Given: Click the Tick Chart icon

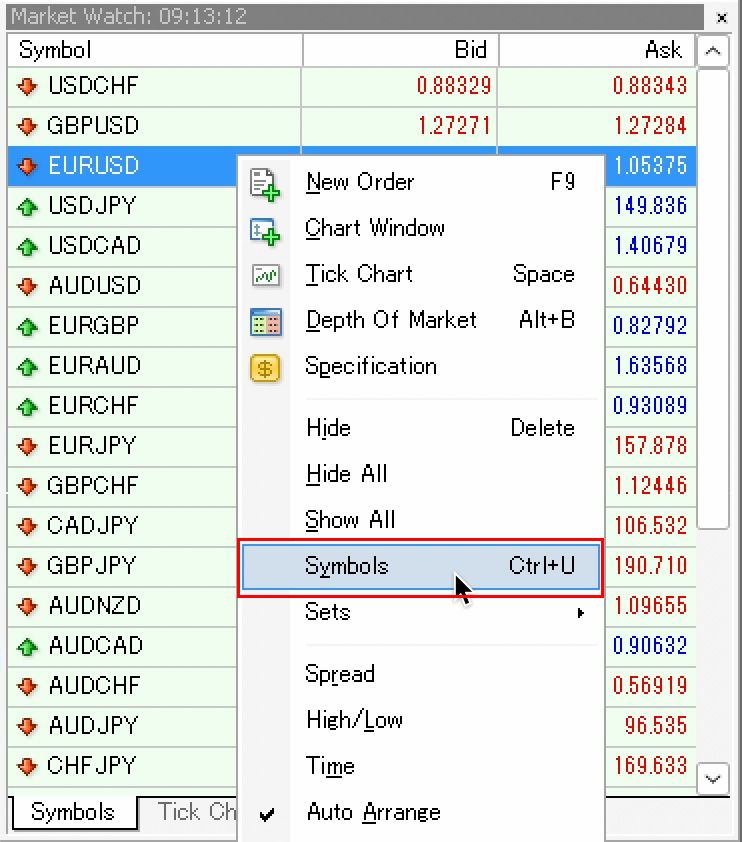Looking at the screenshot, I should point(265,275).
